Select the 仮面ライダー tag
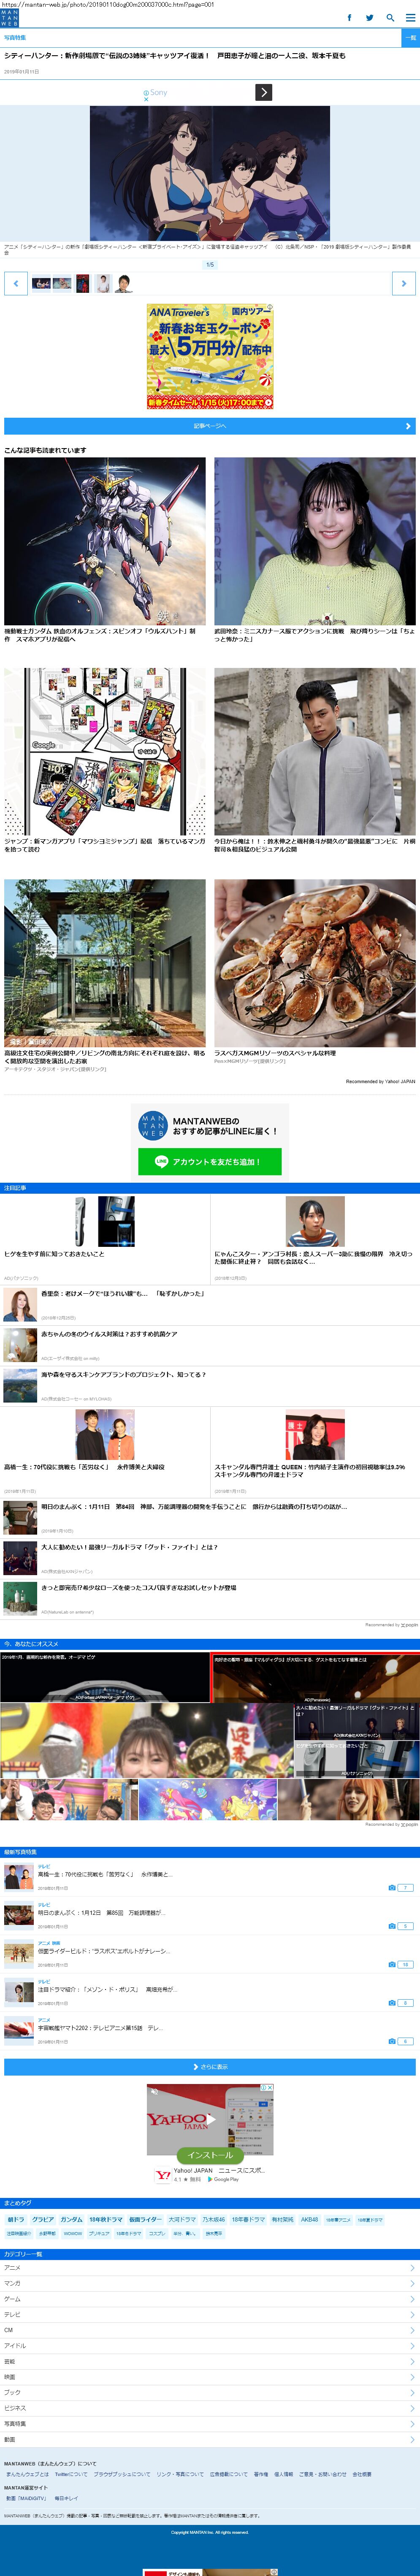The height and width of the screenshot is (2576, 420). [145, 2219]
